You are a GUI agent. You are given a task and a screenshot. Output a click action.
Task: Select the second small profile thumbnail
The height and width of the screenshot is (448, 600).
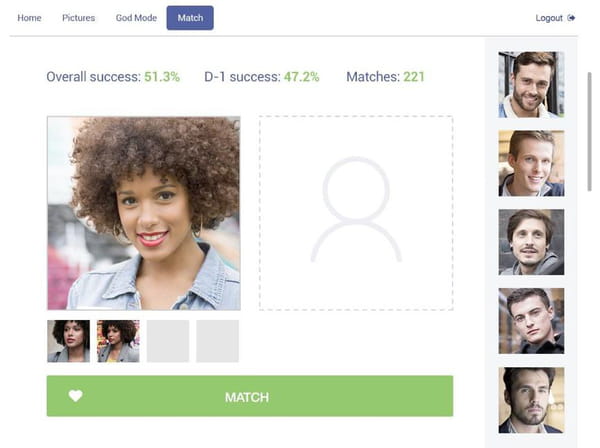click(118, 341)
